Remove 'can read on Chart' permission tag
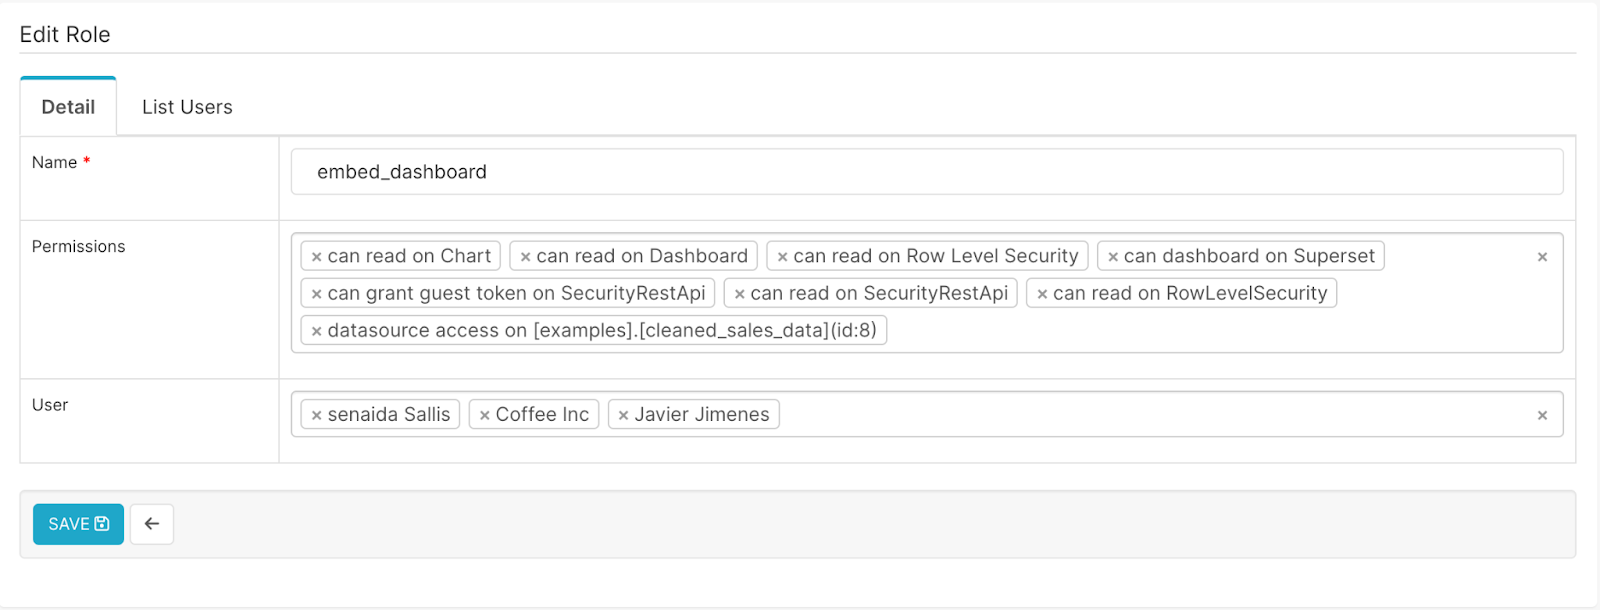The height and width of the screenshot is (610, 1600). pyautogui.click(x=316, y=257)
